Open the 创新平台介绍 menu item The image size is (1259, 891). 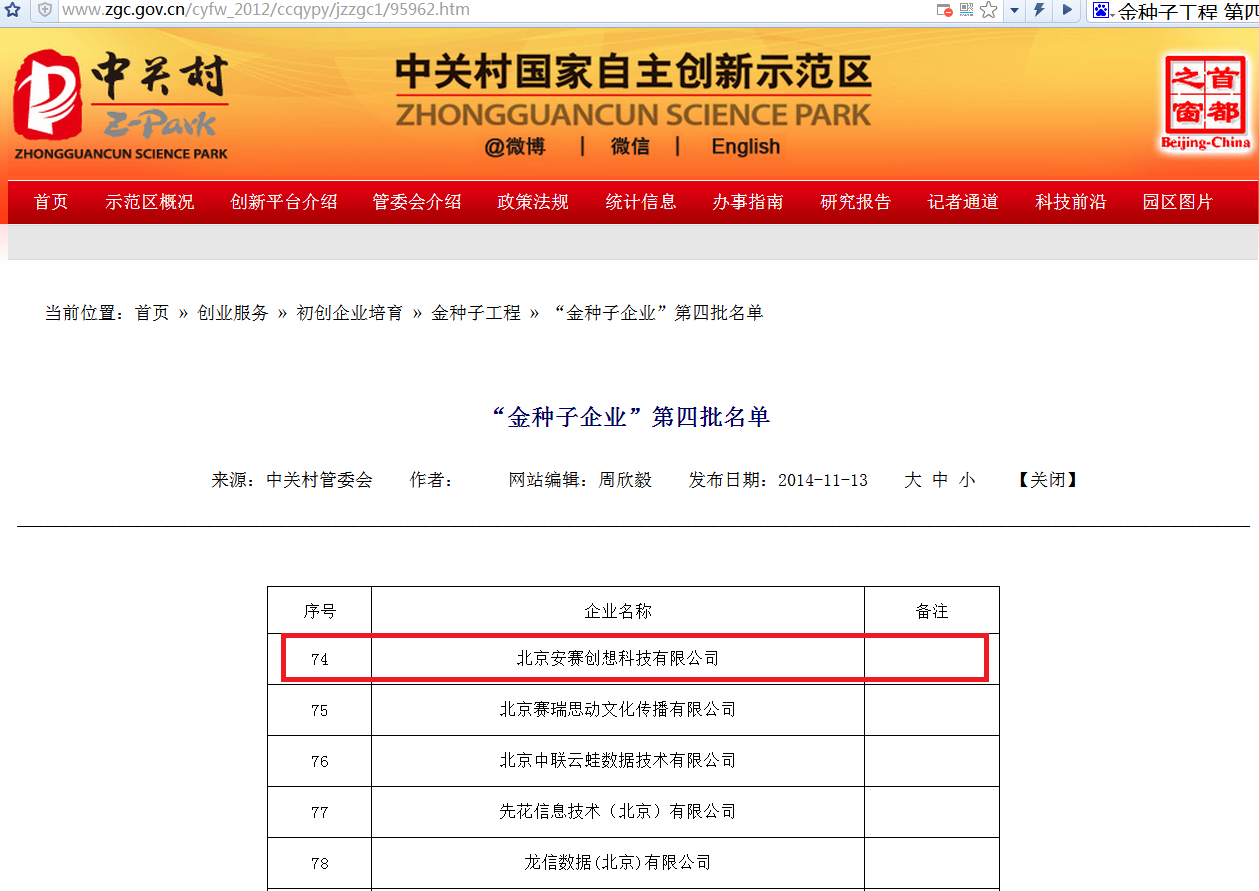click(284, 202)
